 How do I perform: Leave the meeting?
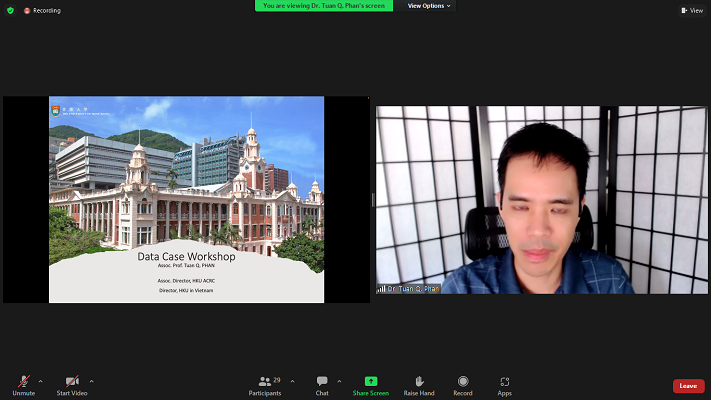coord(688,386)
